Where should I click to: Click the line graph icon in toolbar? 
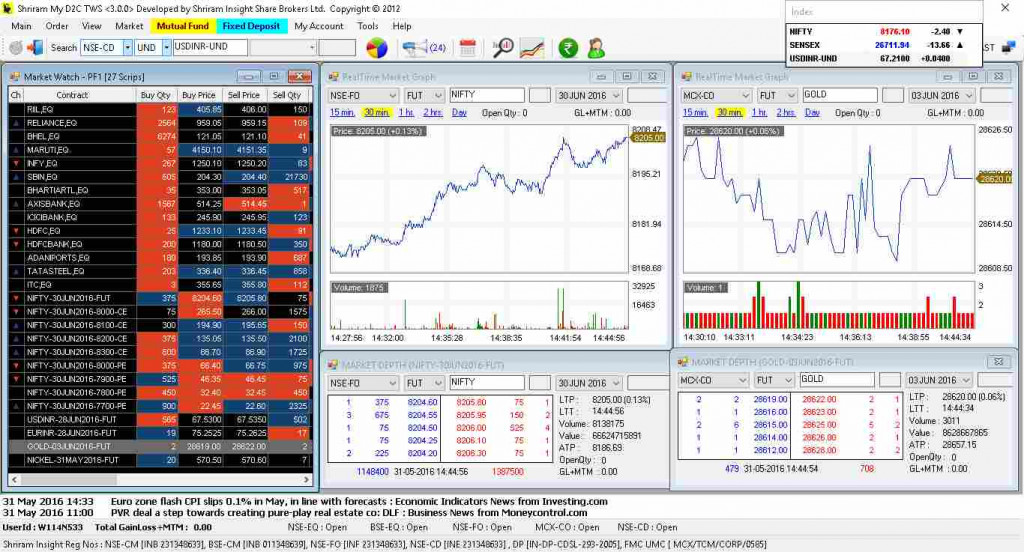click(532, 47)
